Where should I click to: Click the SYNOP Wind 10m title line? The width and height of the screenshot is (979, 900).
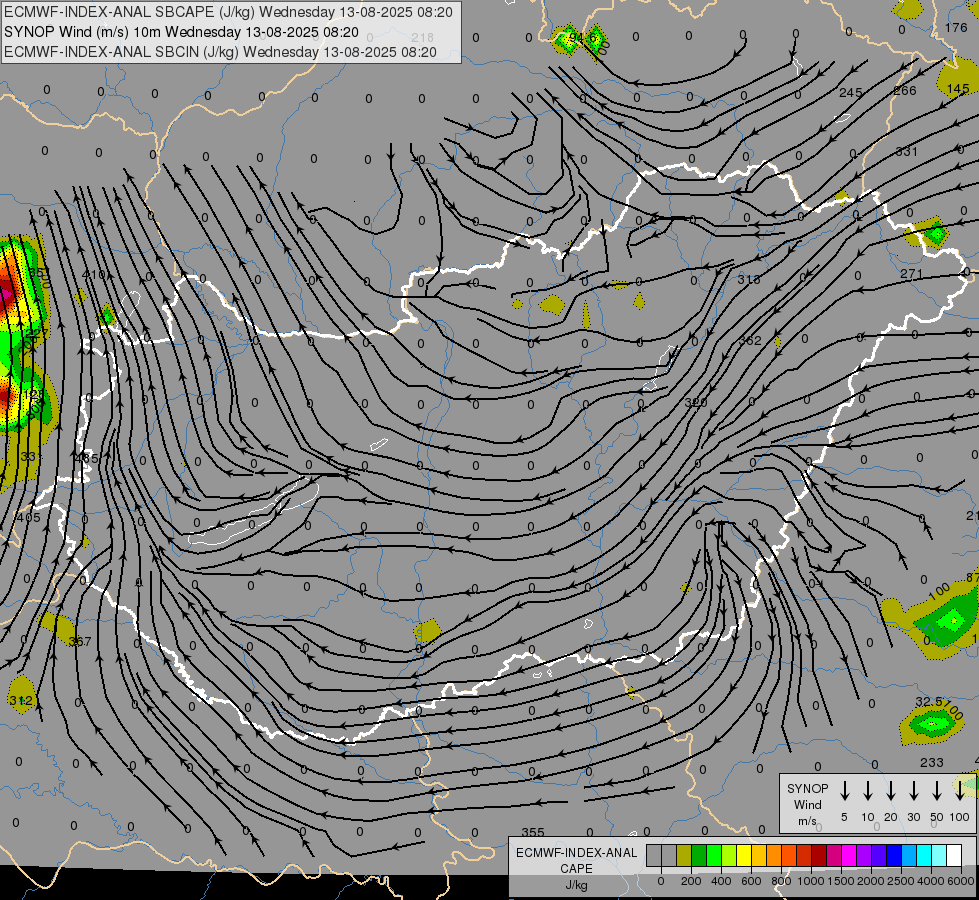click(x=181, y=32)
